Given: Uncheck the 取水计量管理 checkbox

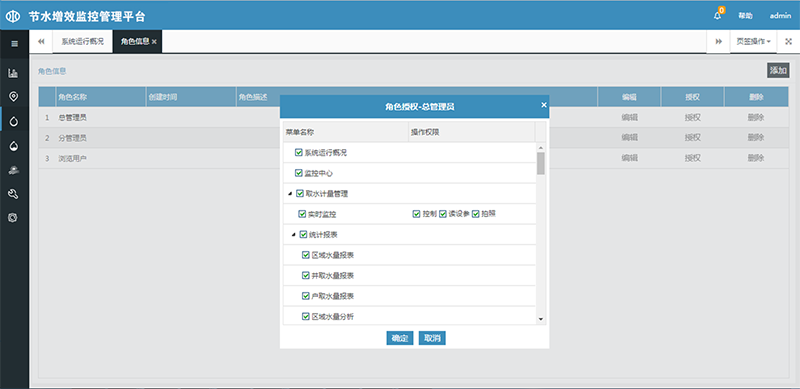Looking at the screenshot, I should 299,193.
